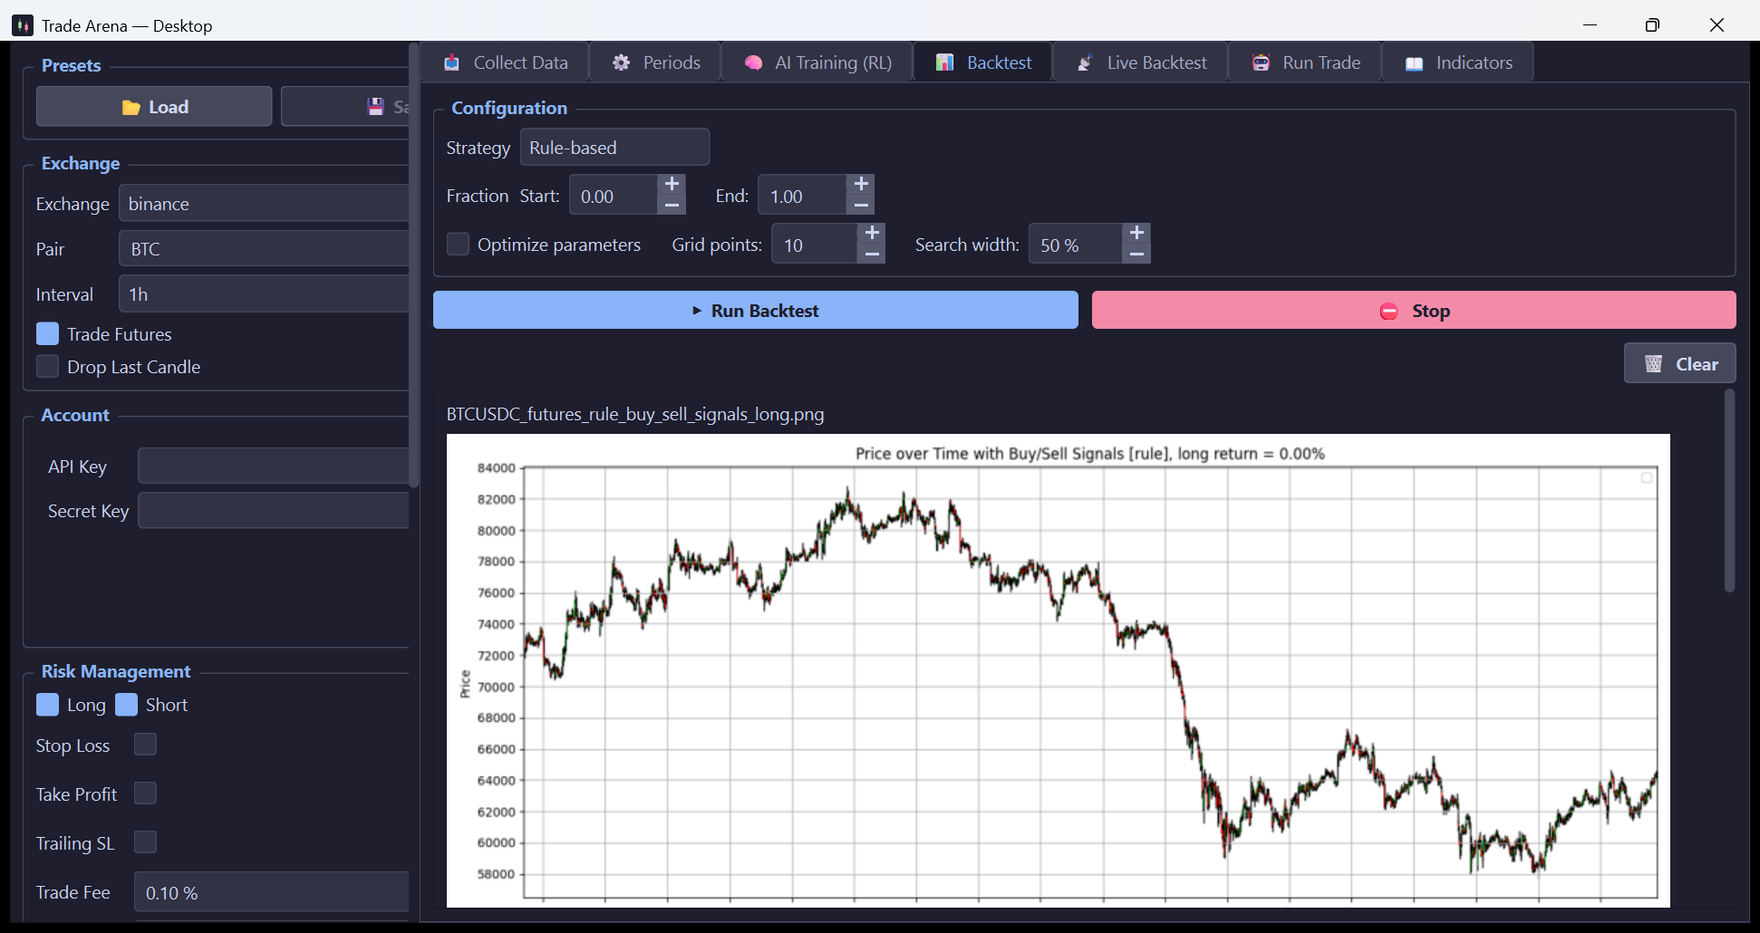Click the left panel vertical scrollbar
The image size is (1760, 933).
point(414,265)
